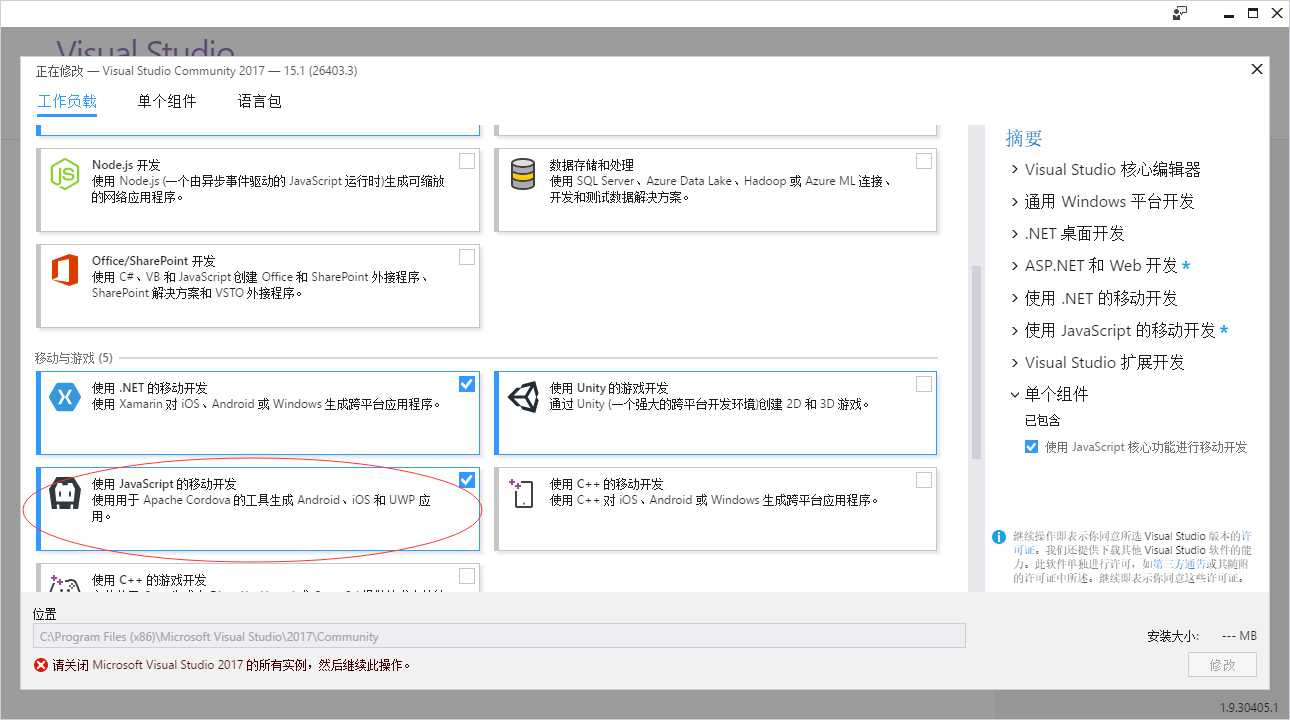The height and width of the screenshot is (720, 1290).
Task: Click the C++ 的移动开发 phone icon
Action: coord(522,493)
